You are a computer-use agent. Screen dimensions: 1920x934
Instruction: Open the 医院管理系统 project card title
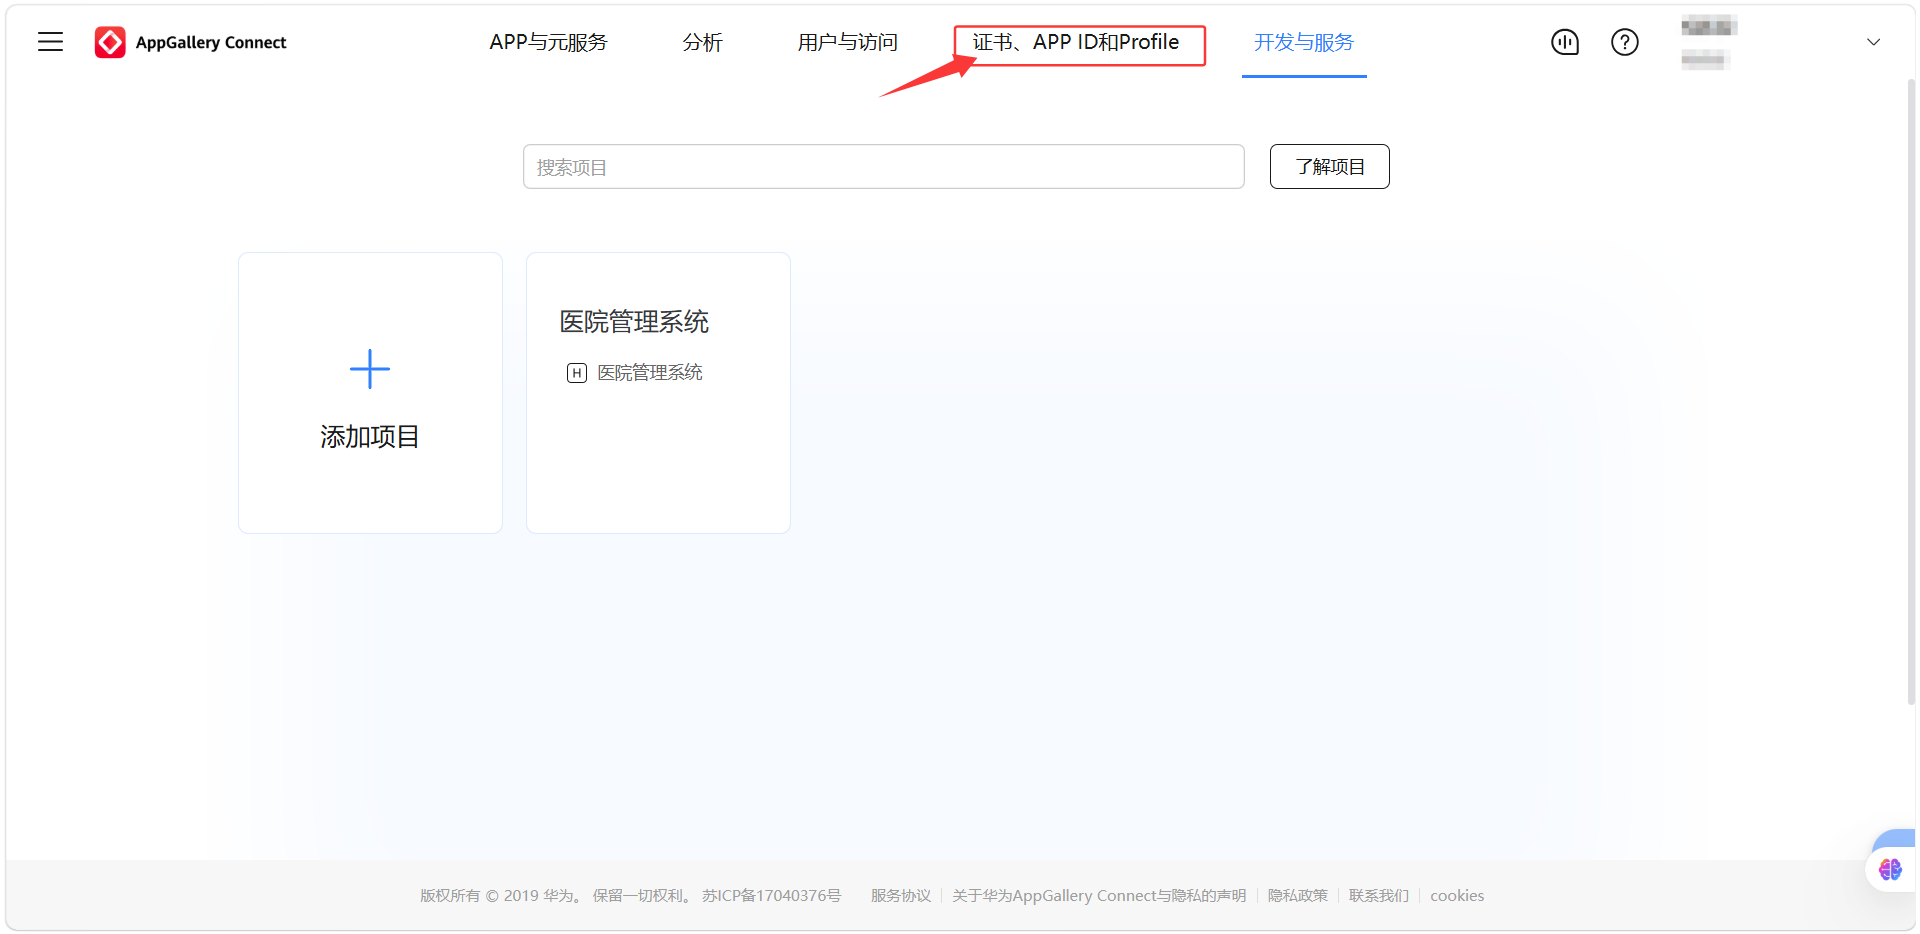click(634, 322)
